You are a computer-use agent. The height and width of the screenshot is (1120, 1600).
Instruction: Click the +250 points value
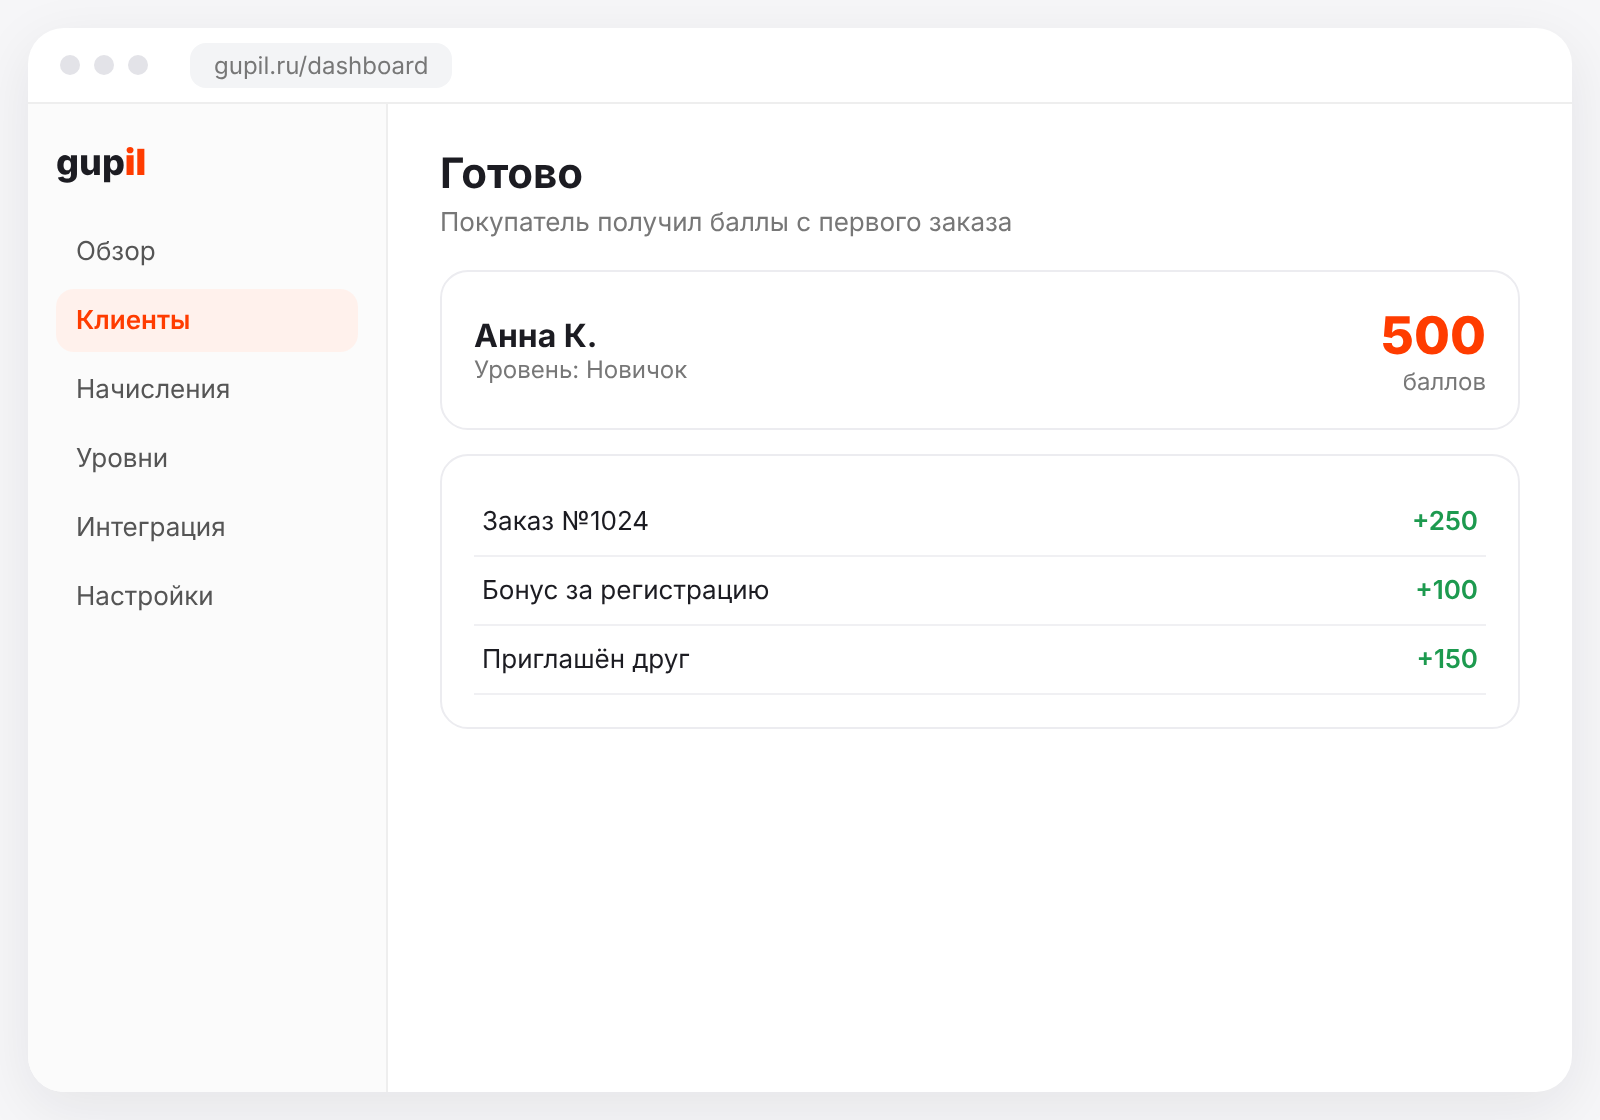coord(1445,521)
